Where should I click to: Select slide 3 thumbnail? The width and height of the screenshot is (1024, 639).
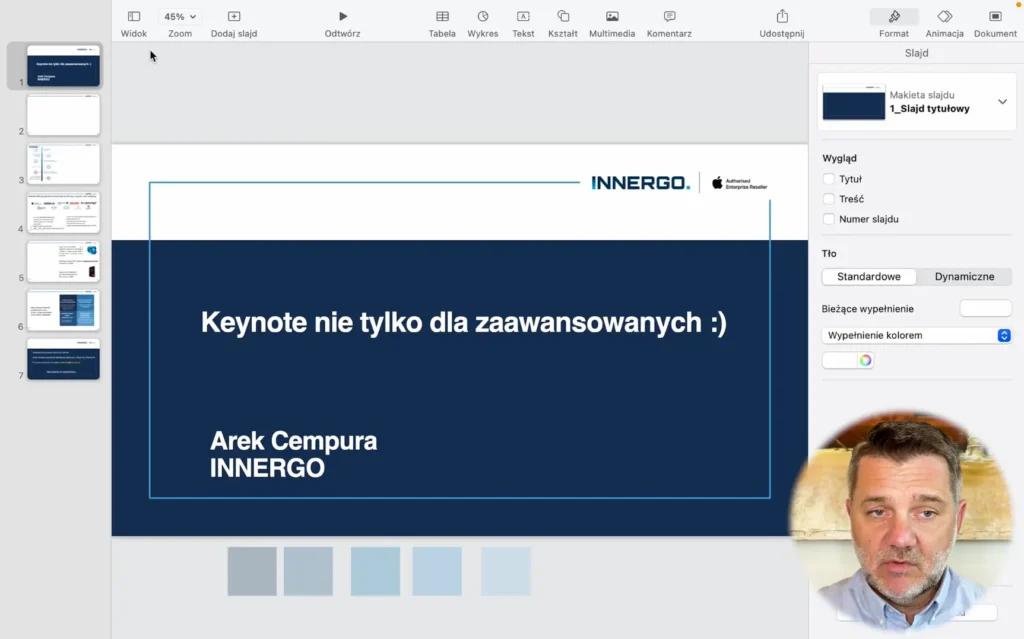pyautogui.click(x=63, y=163)
